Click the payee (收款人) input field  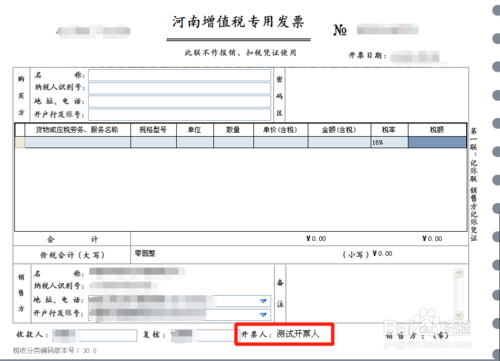tap(95, 335)
